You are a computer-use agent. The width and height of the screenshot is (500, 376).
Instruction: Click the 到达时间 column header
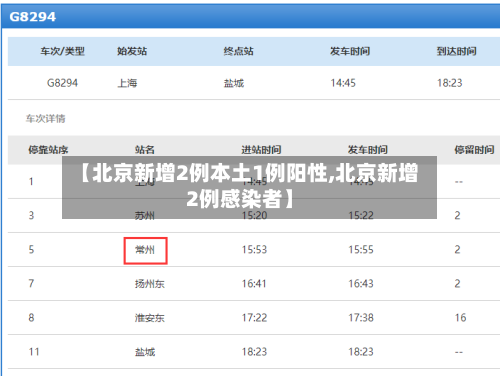click(x=457, y=51)
